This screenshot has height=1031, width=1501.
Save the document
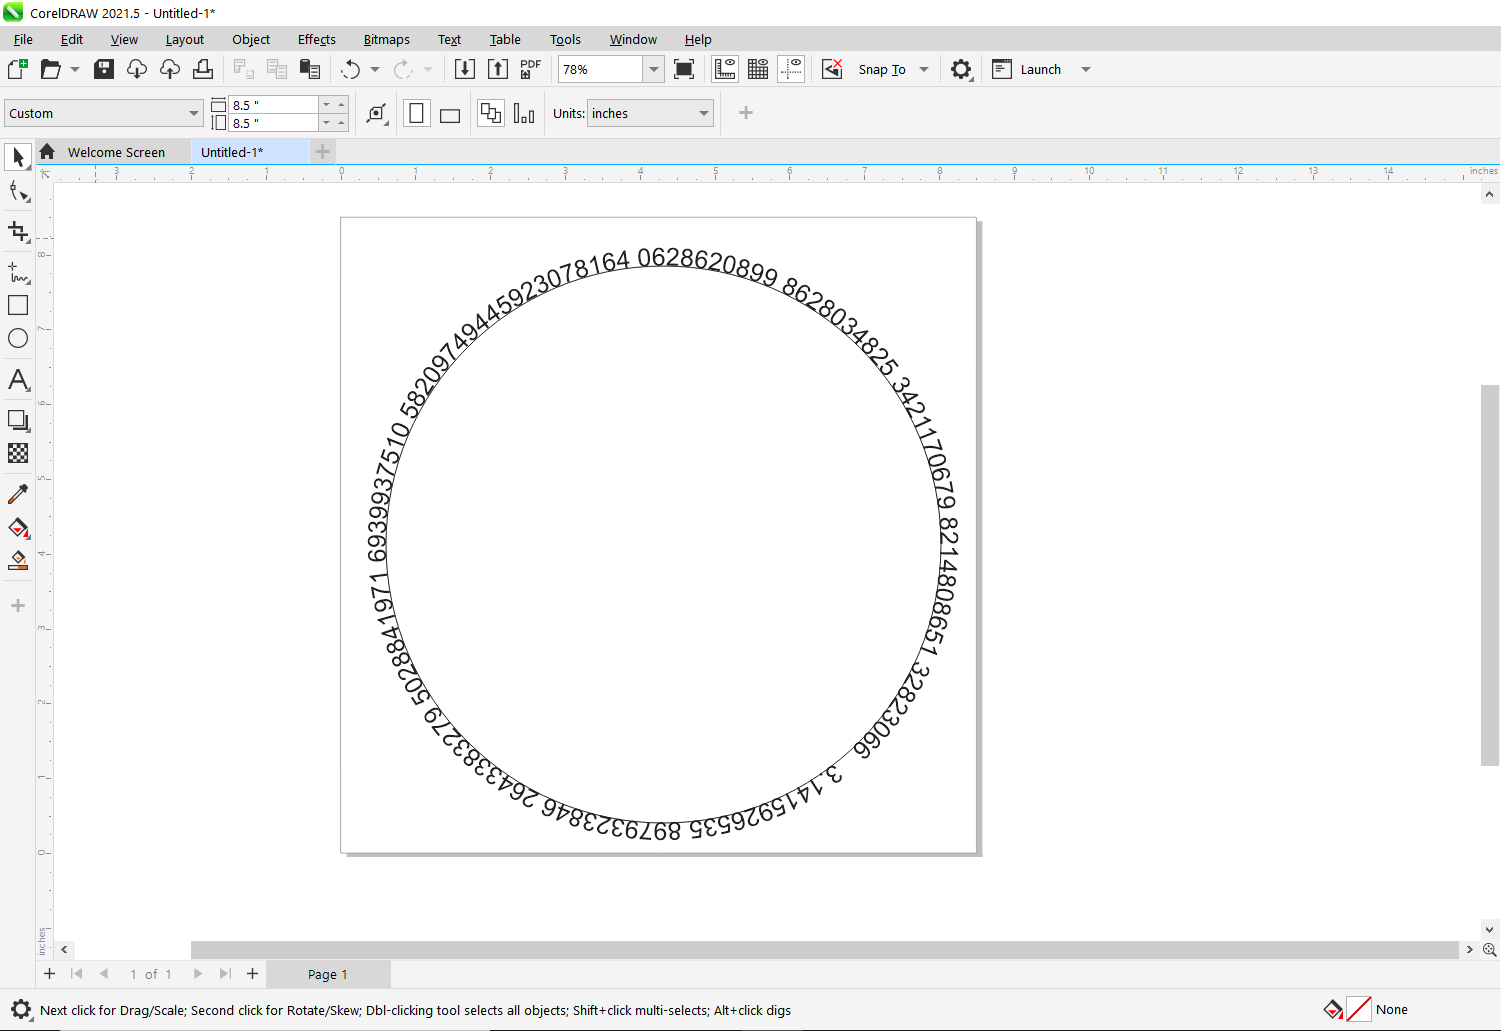(x=104, y=69)
